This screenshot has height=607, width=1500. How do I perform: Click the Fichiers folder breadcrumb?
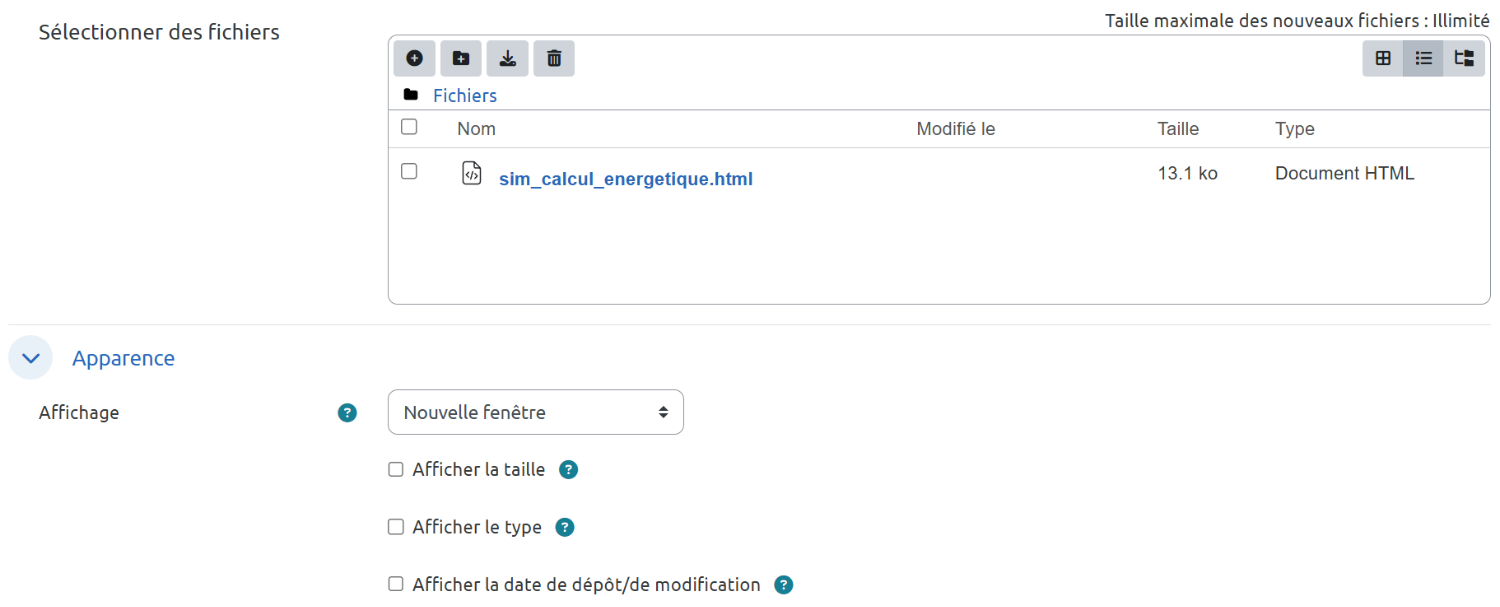tap(464, 96)
